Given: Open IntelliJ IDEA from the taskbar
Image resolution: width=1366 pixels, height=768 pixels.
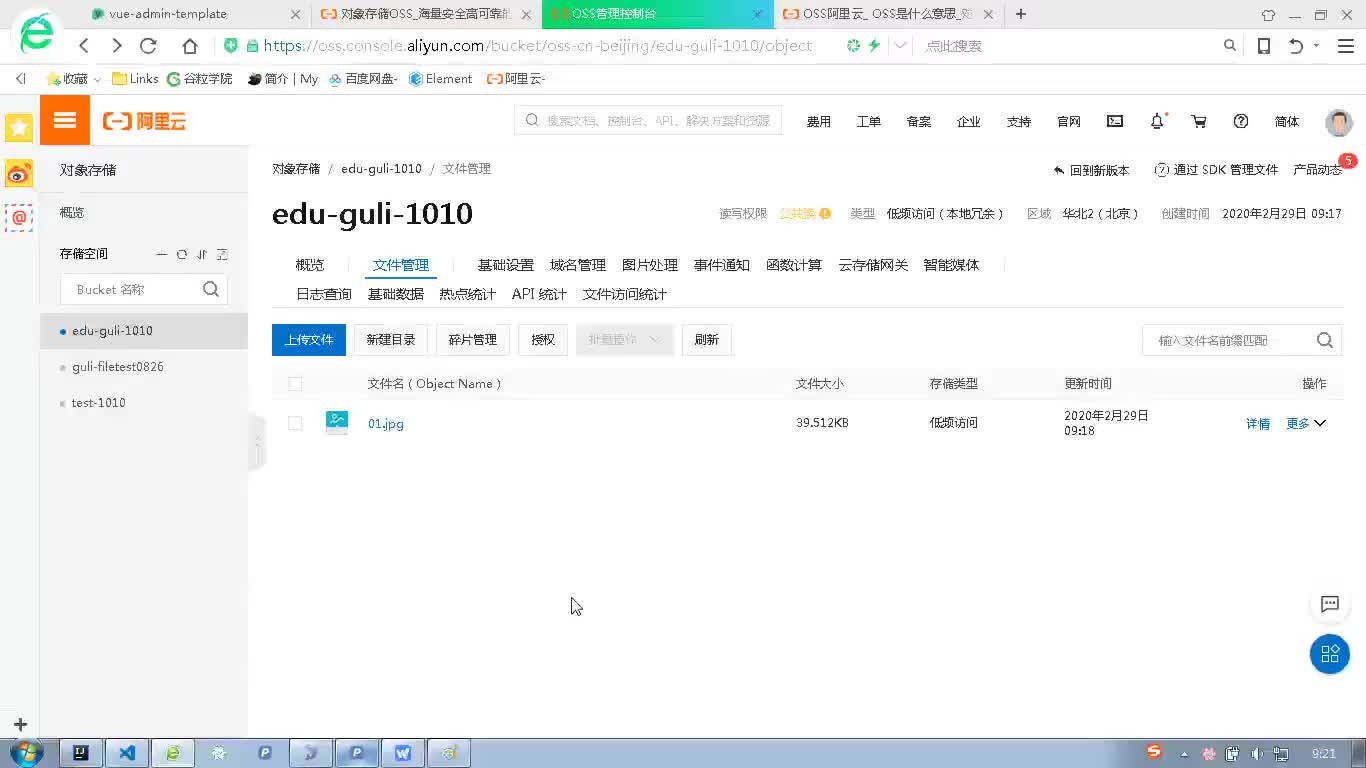Looking at the screenshot, I should [x=81, y=753].
